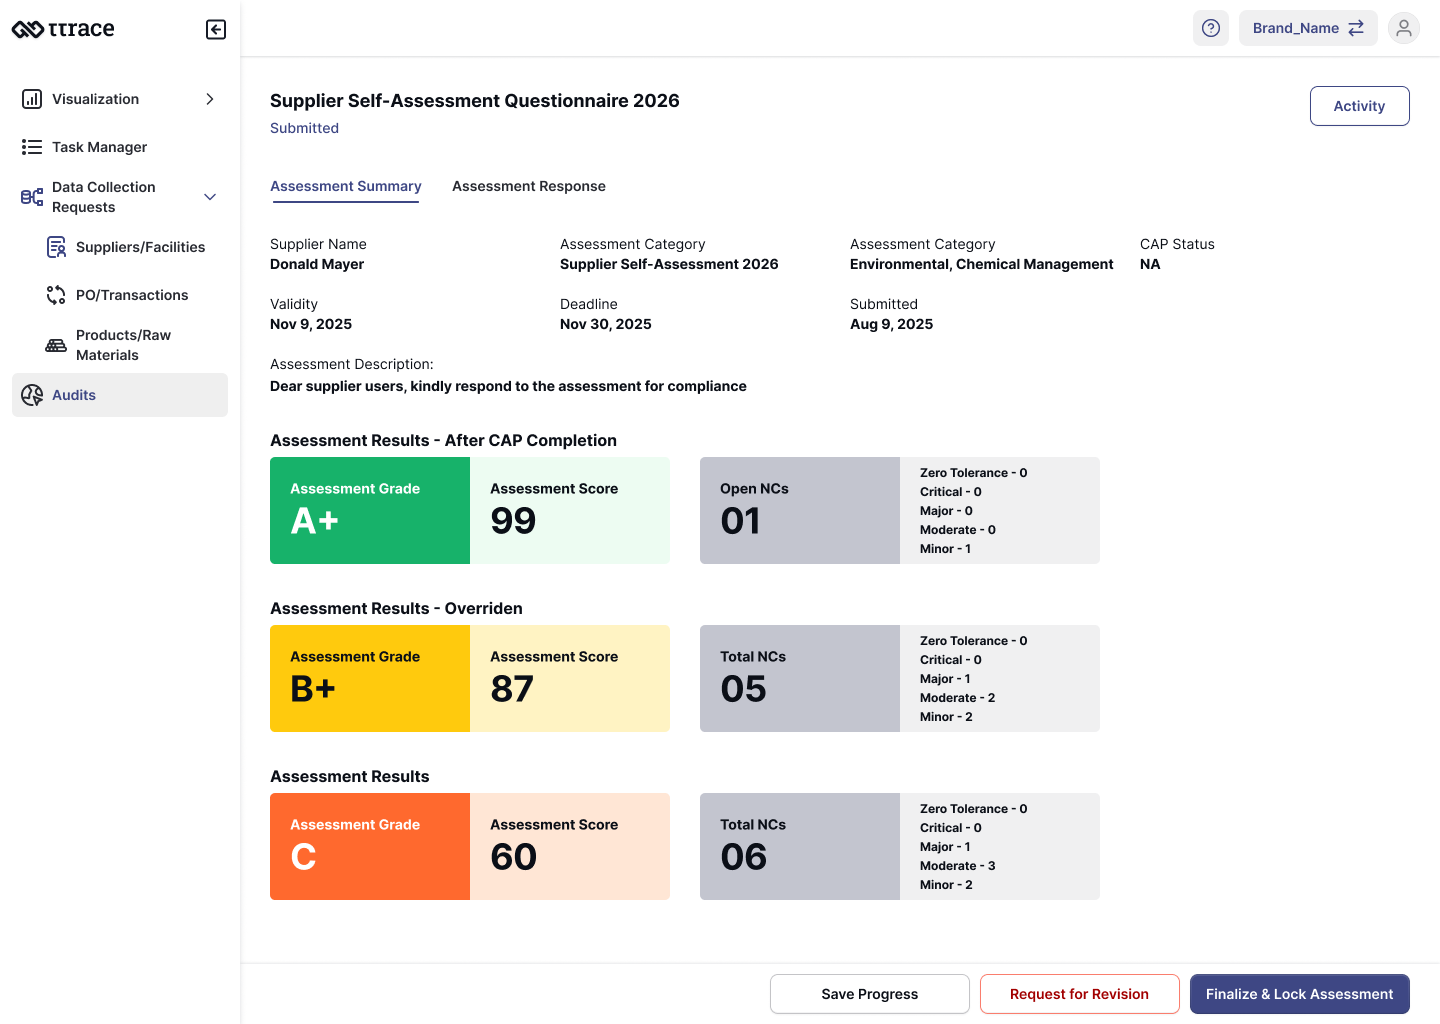Click 'Supplier Self-Assessment 2026' category value

tap(669, 264)
